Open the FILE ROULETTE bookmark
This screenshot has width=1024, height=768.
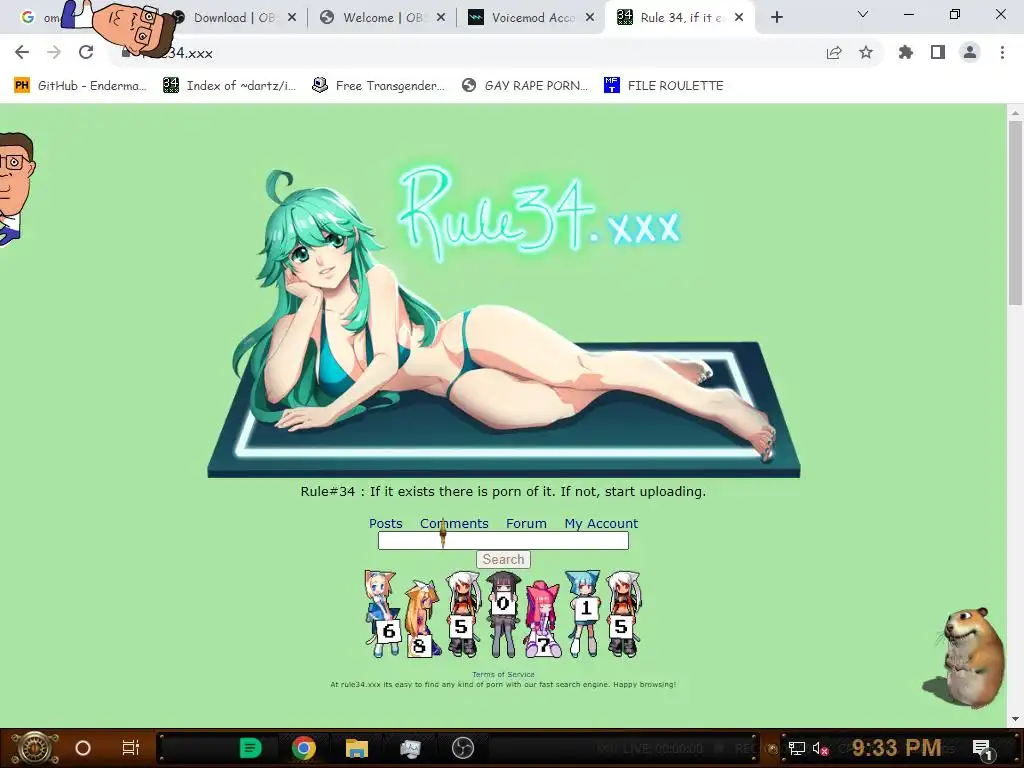click(x=664, y=86)
